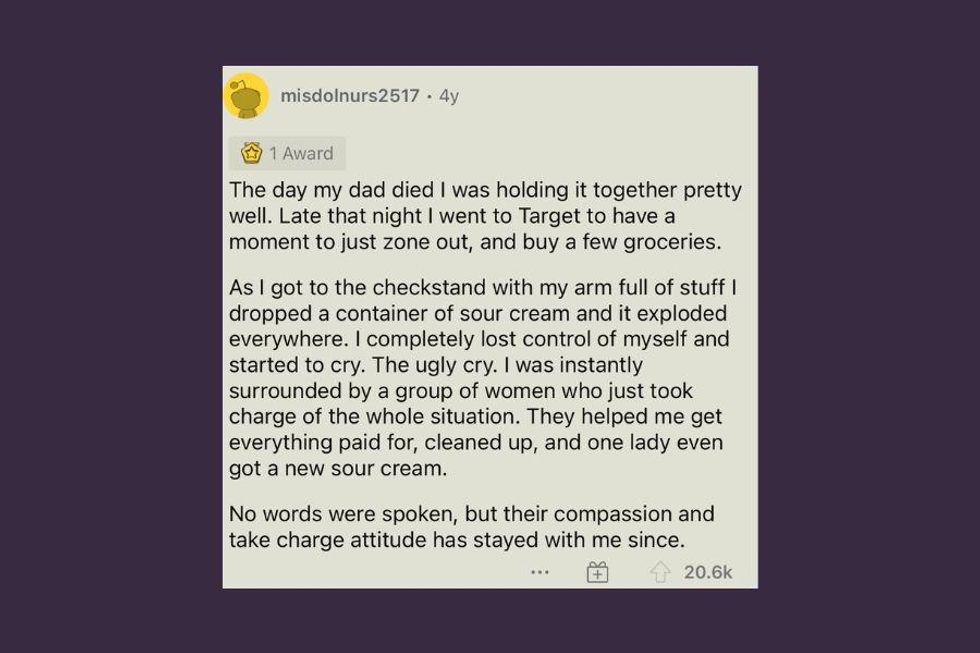Screen dimensions: 980x653
Task: Click the yellow Snoo avatar of misdolnurs2517
Action: 246,97
